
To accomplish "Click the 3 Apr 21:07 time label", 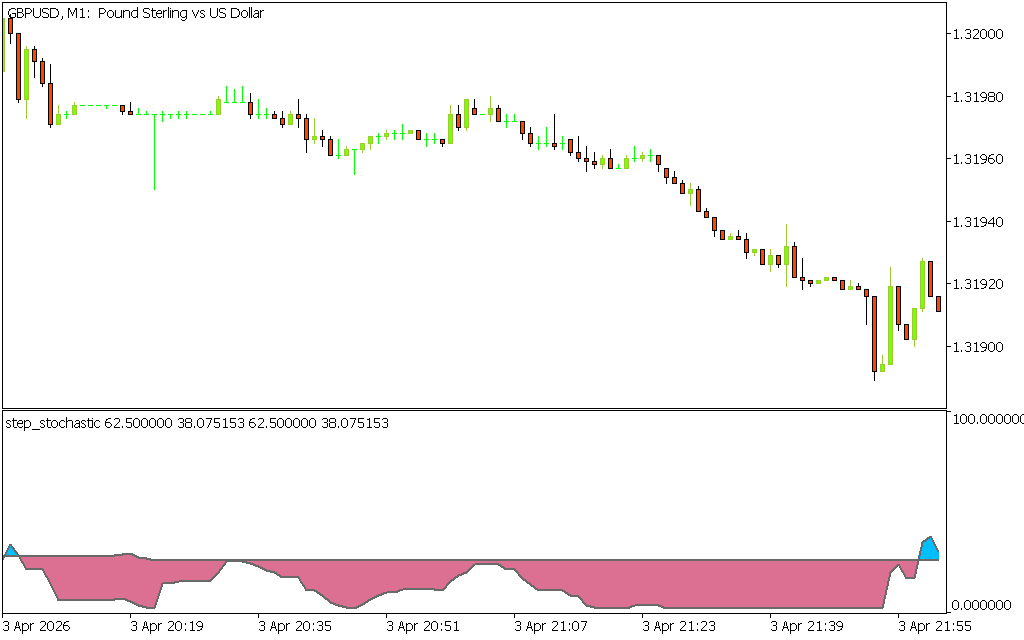I will pos(551,626).
